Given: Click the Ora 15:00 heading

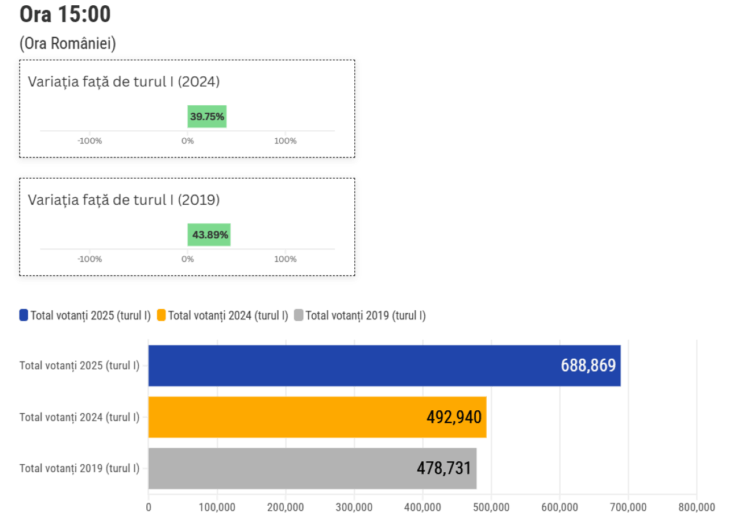Looking at the screenshot, I should tap(65, 14).
